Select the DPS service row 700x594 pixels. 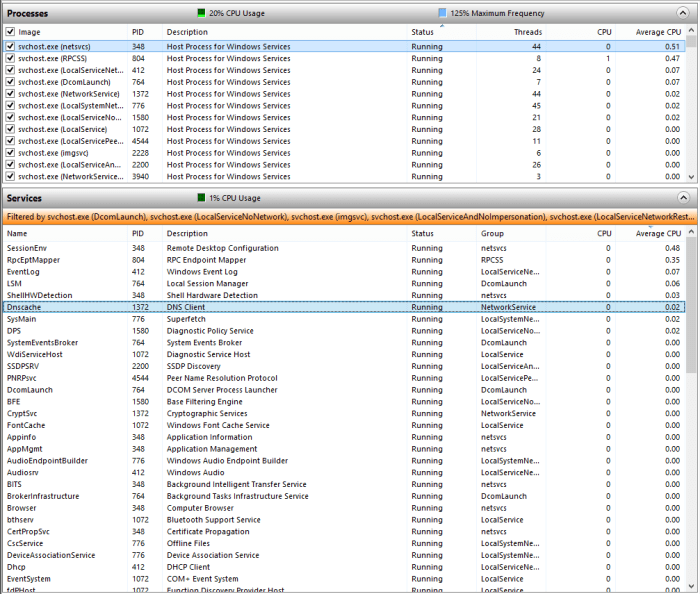[344, 331]
